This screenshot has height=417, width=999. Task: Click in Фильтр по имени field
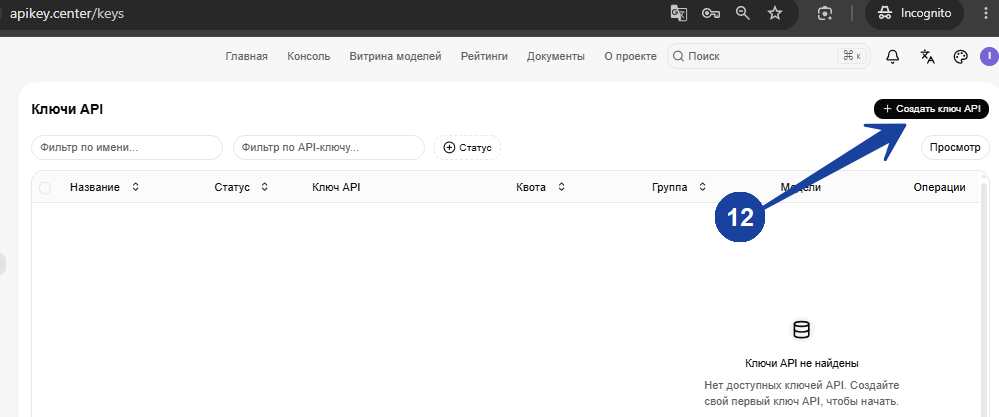click(x=127, y=147)
